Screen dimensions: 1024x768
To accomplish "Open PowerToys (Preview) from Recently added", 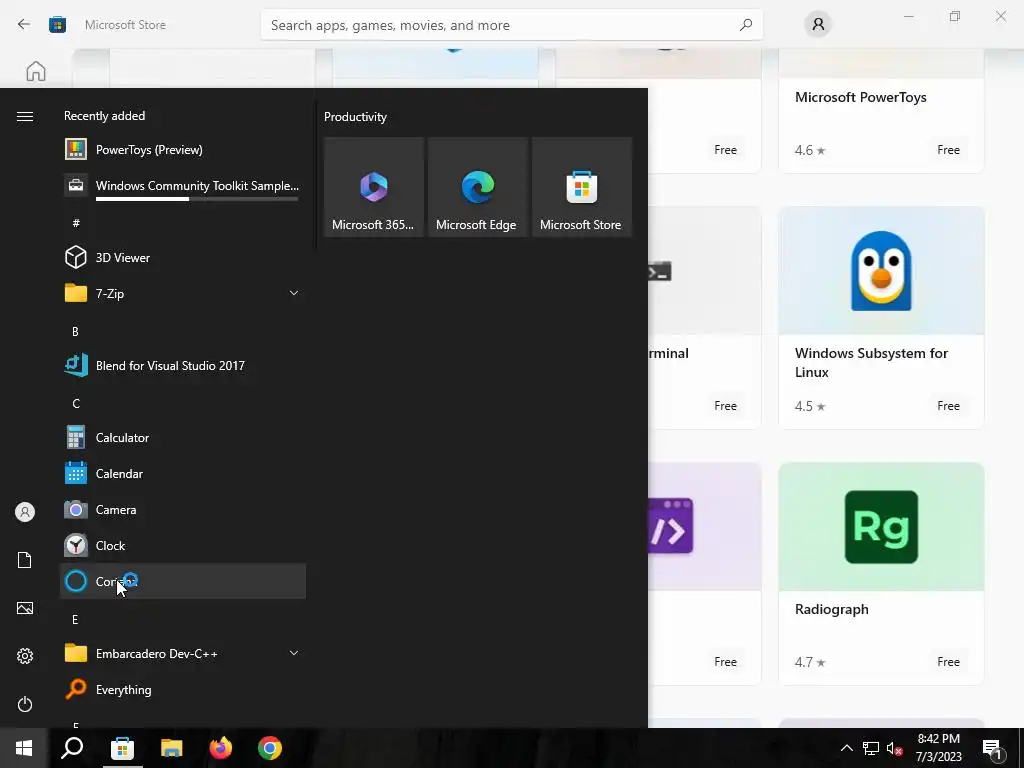I will point(183,150).
